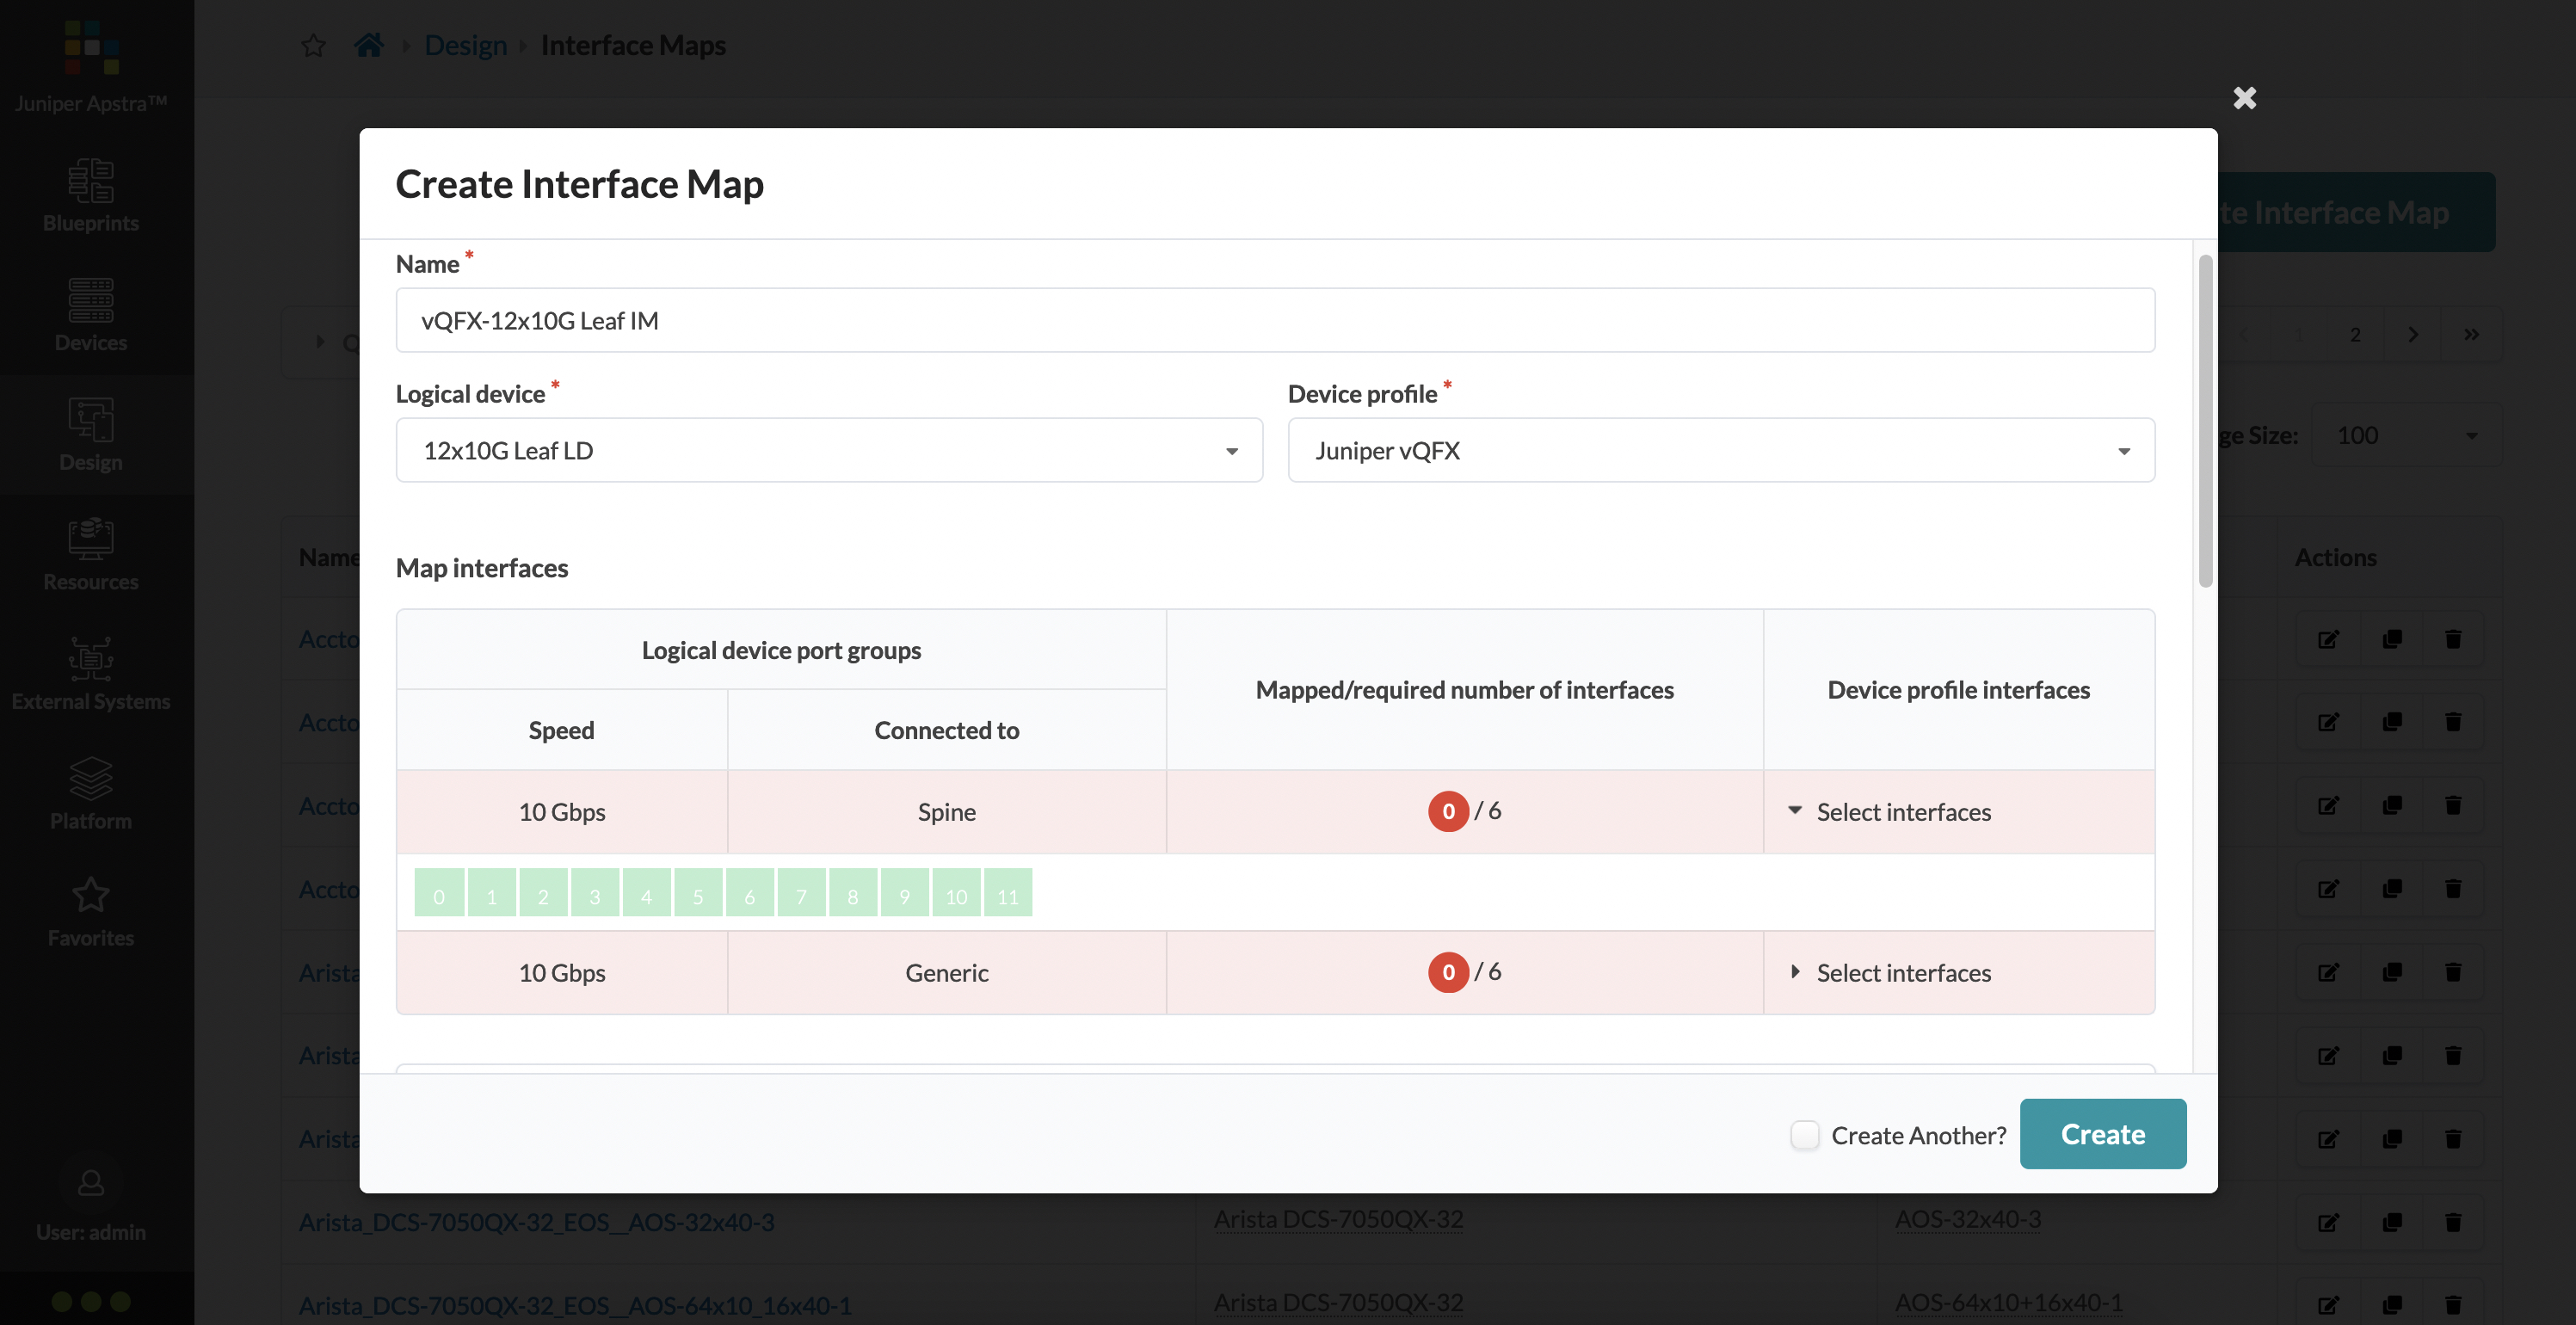Select interface port 1
Screen dimensions: 2576x1325
tap(491, 893)
